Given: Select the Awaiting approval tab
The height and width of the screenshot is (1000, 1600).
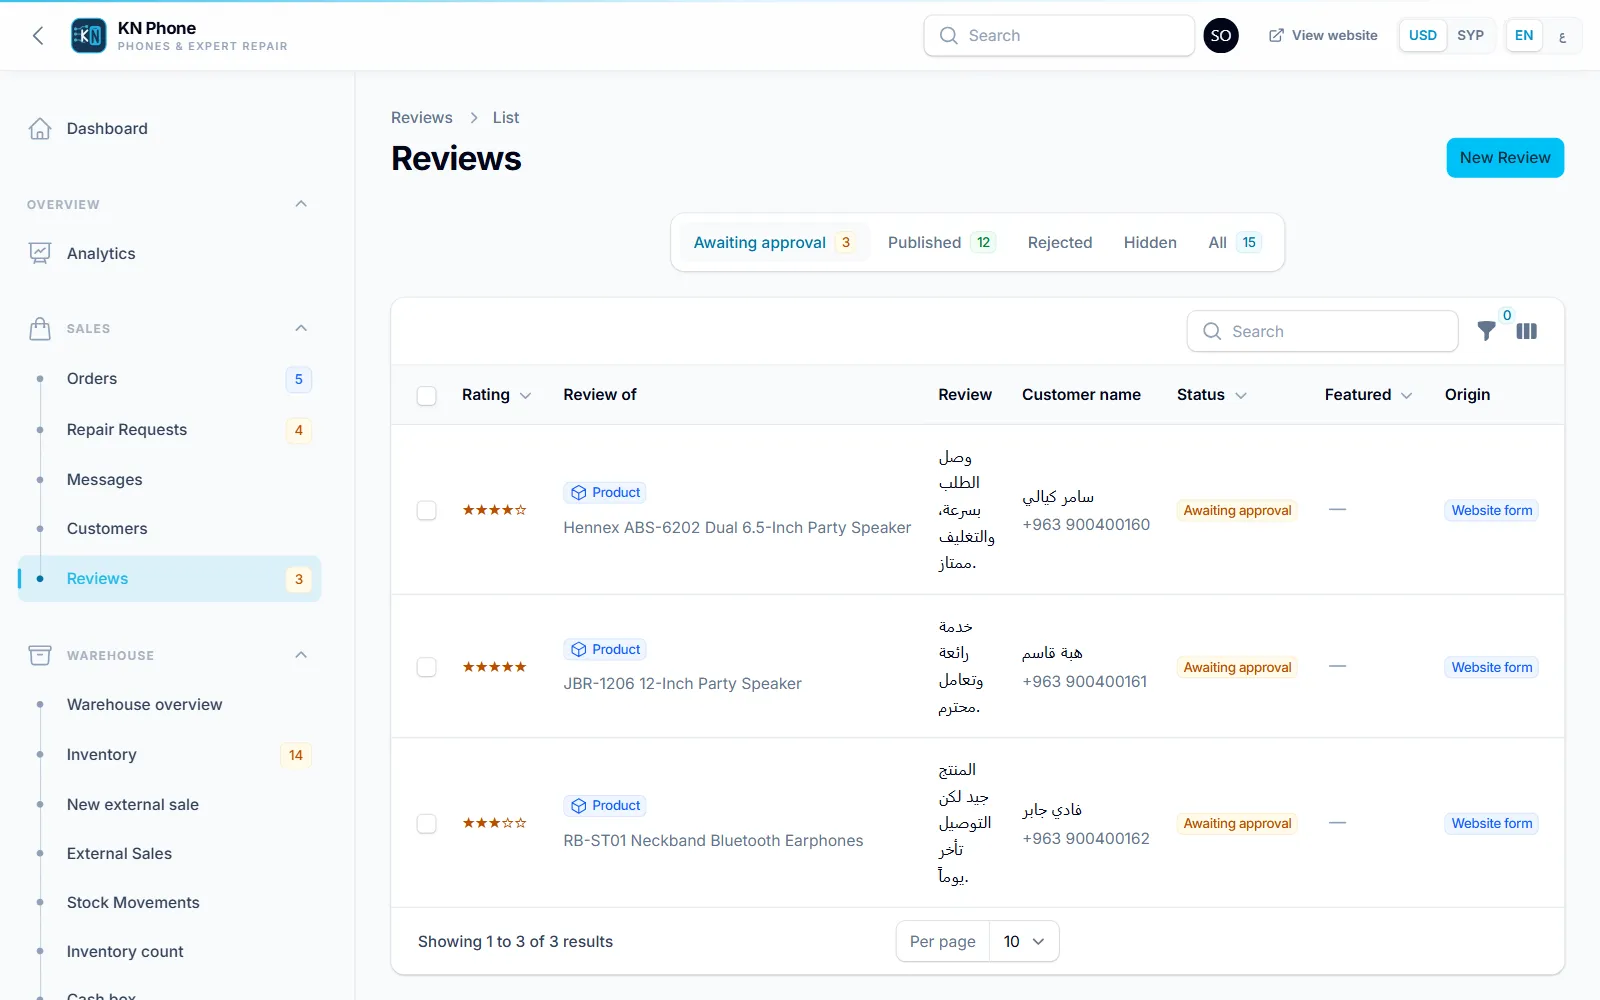Looking at the screenshot, I should click(774, 243).
